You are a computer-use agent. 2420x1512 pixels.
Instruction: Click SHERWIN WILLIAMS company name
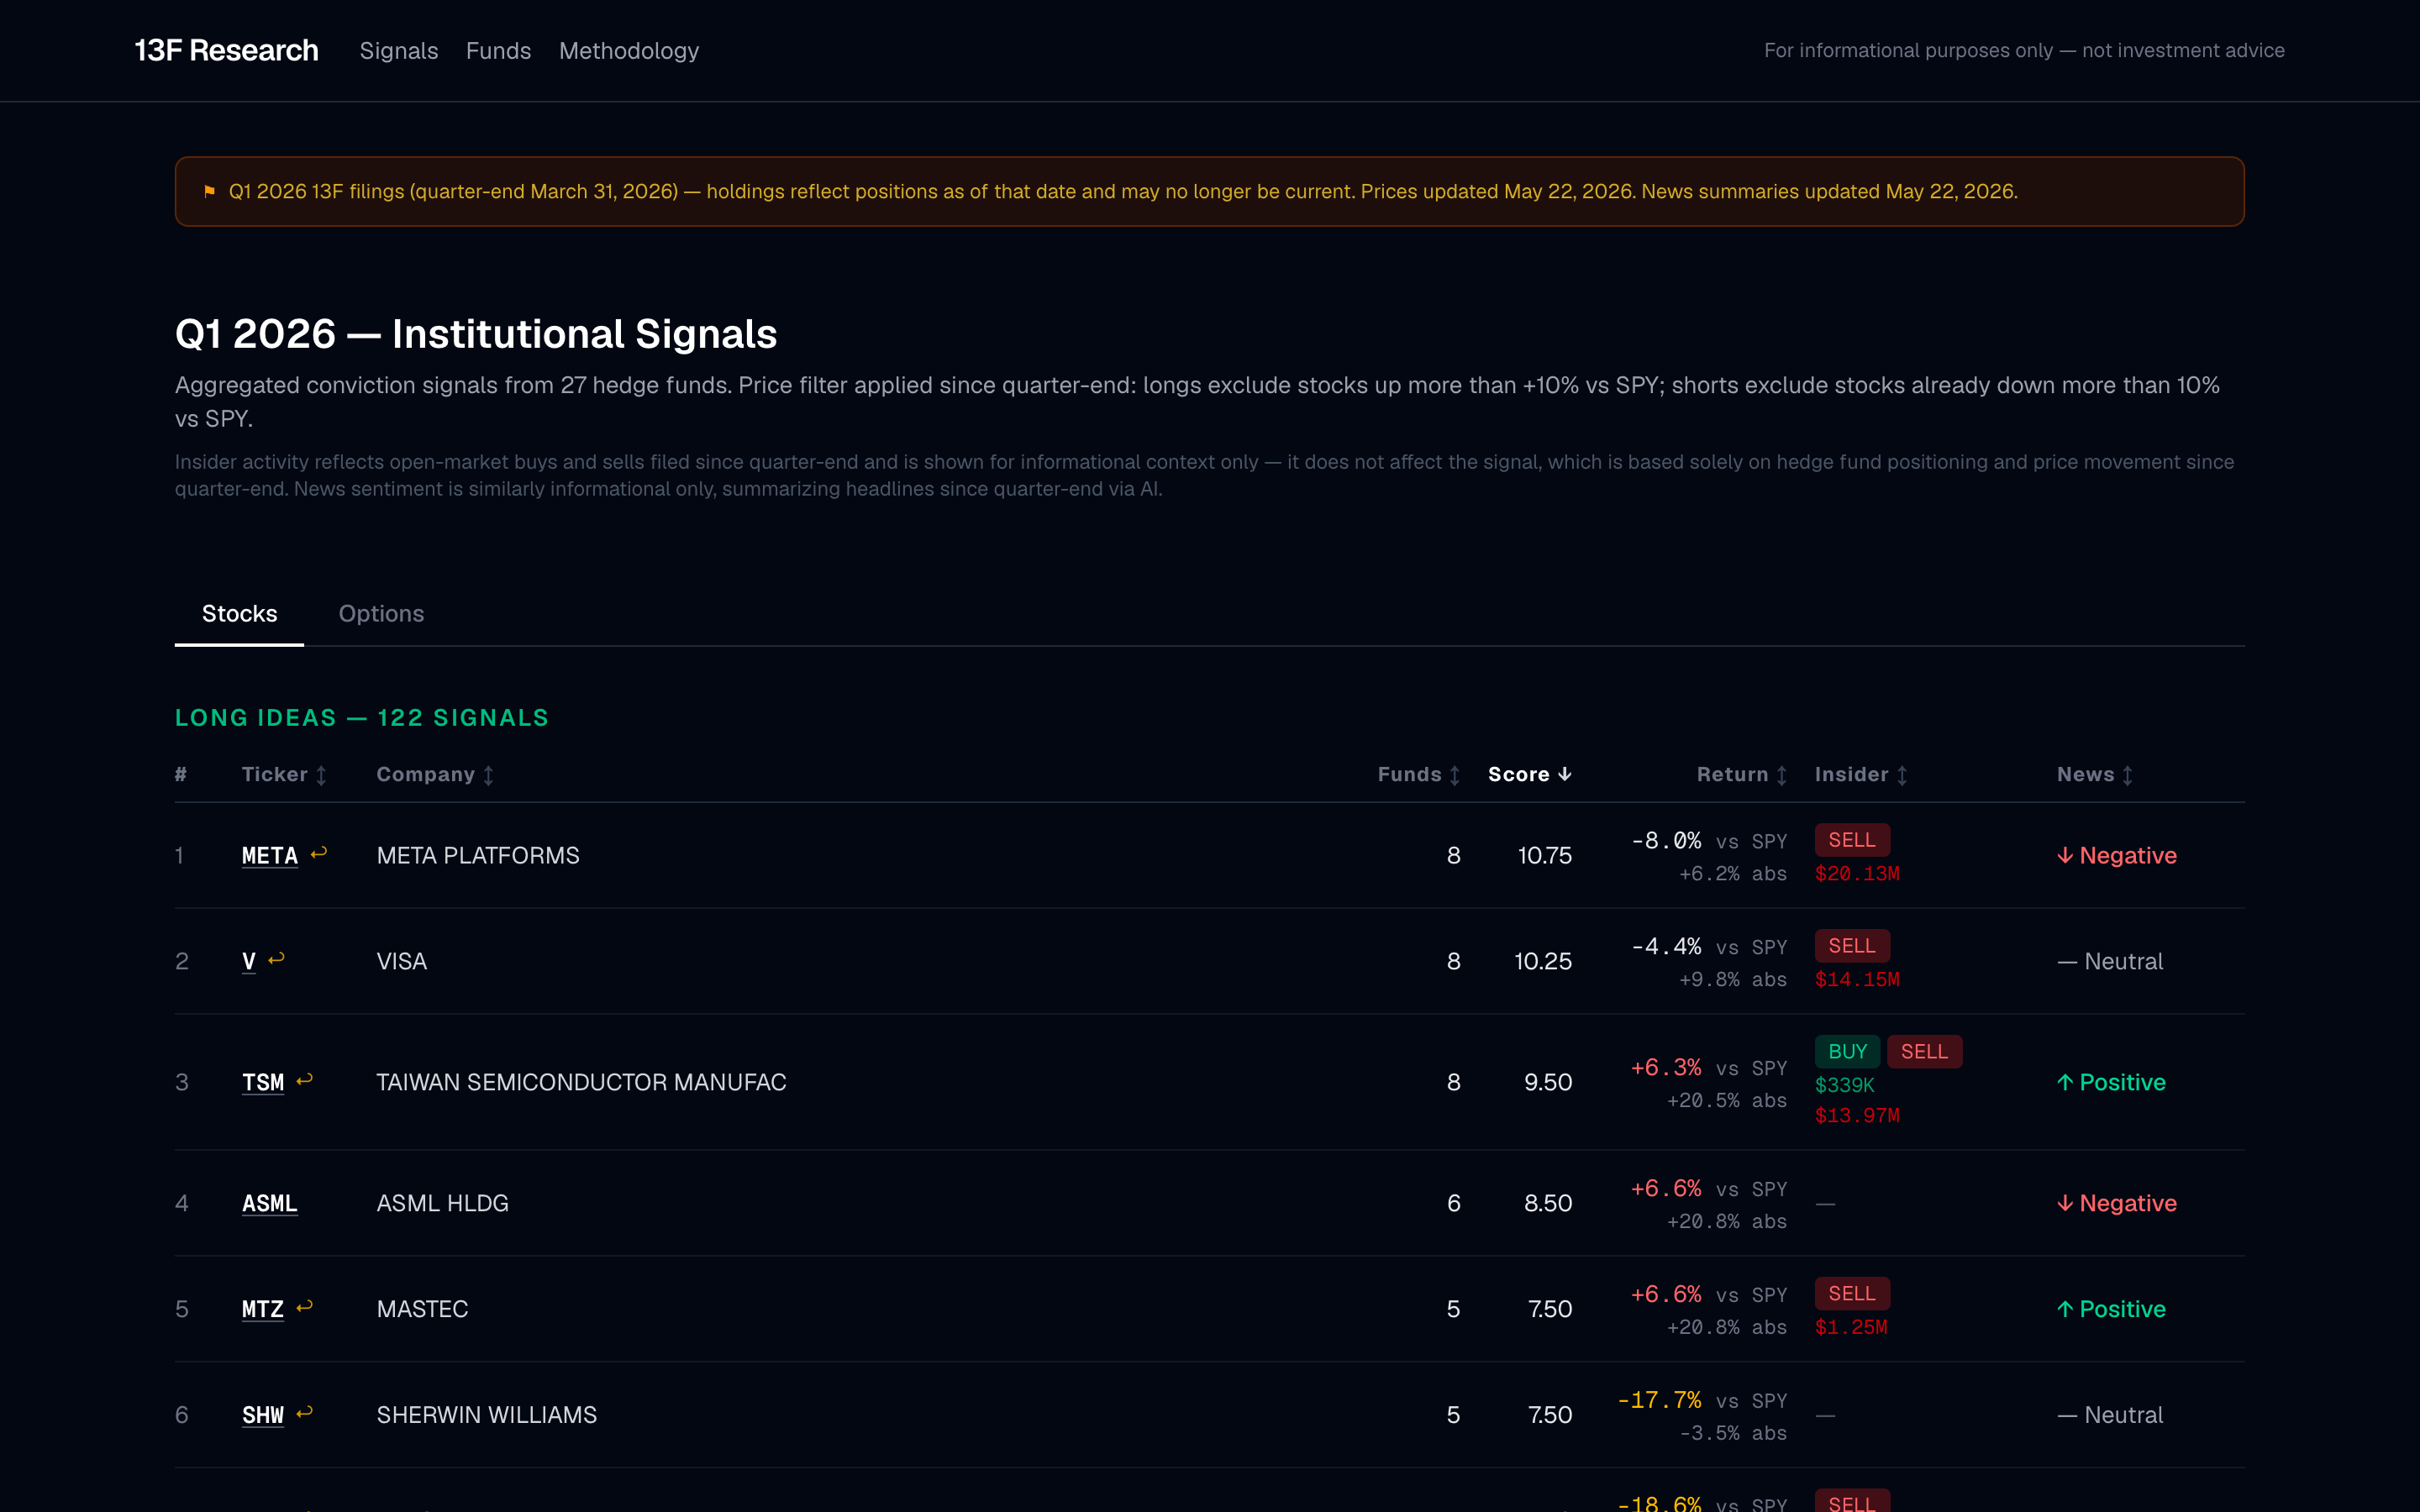[x=486, y=1416]
